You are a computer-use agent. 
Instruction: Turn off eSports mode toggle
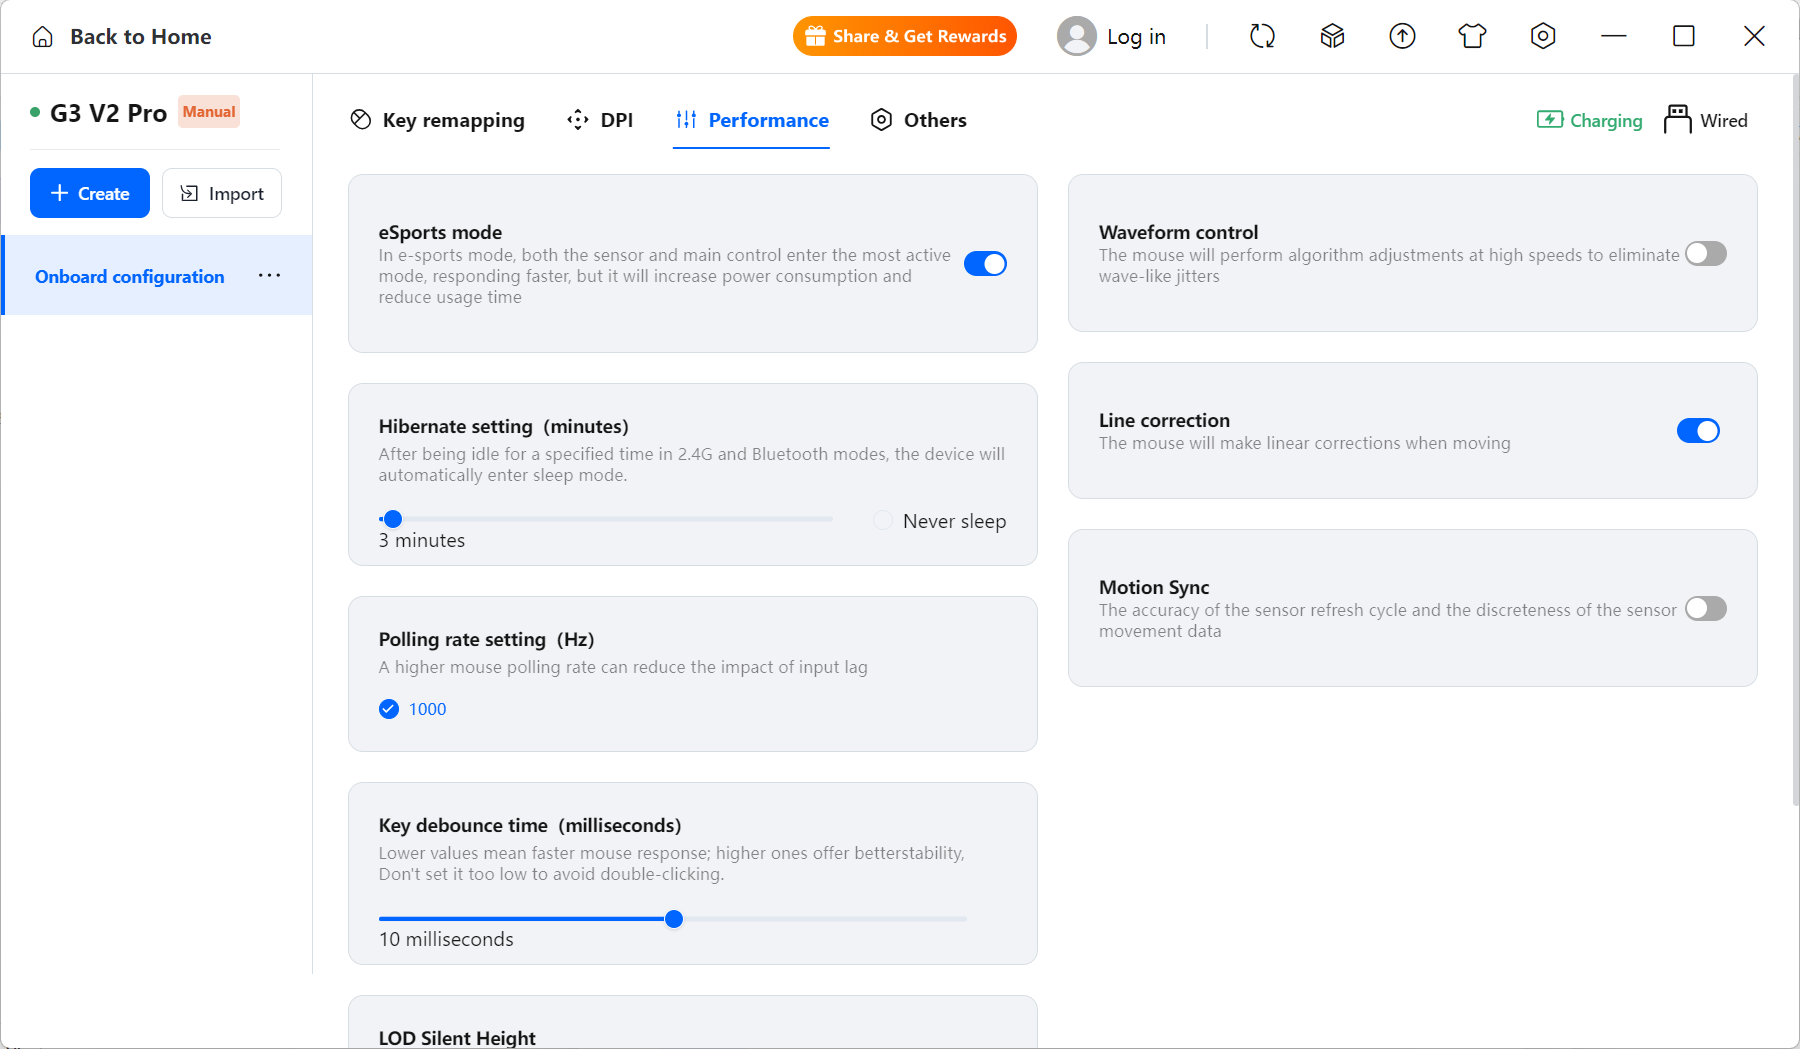tap(985, 264)
